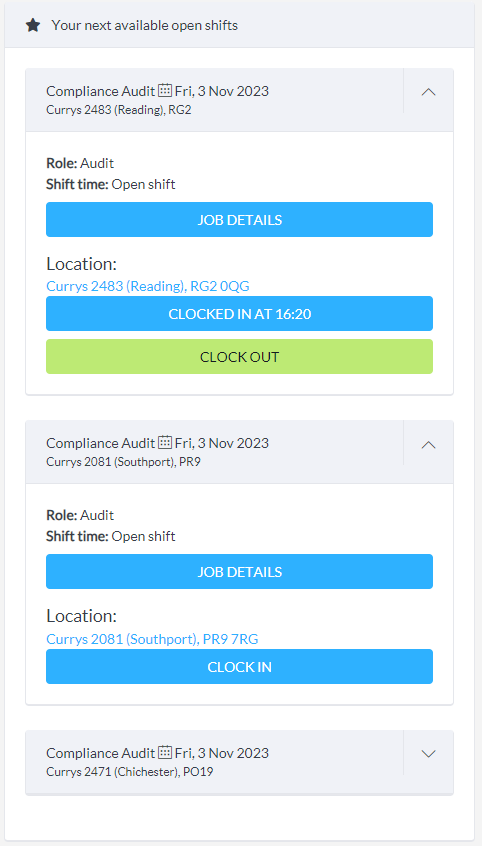Click the 'Your next available open shifts' heading

click(x=145, y=25)
